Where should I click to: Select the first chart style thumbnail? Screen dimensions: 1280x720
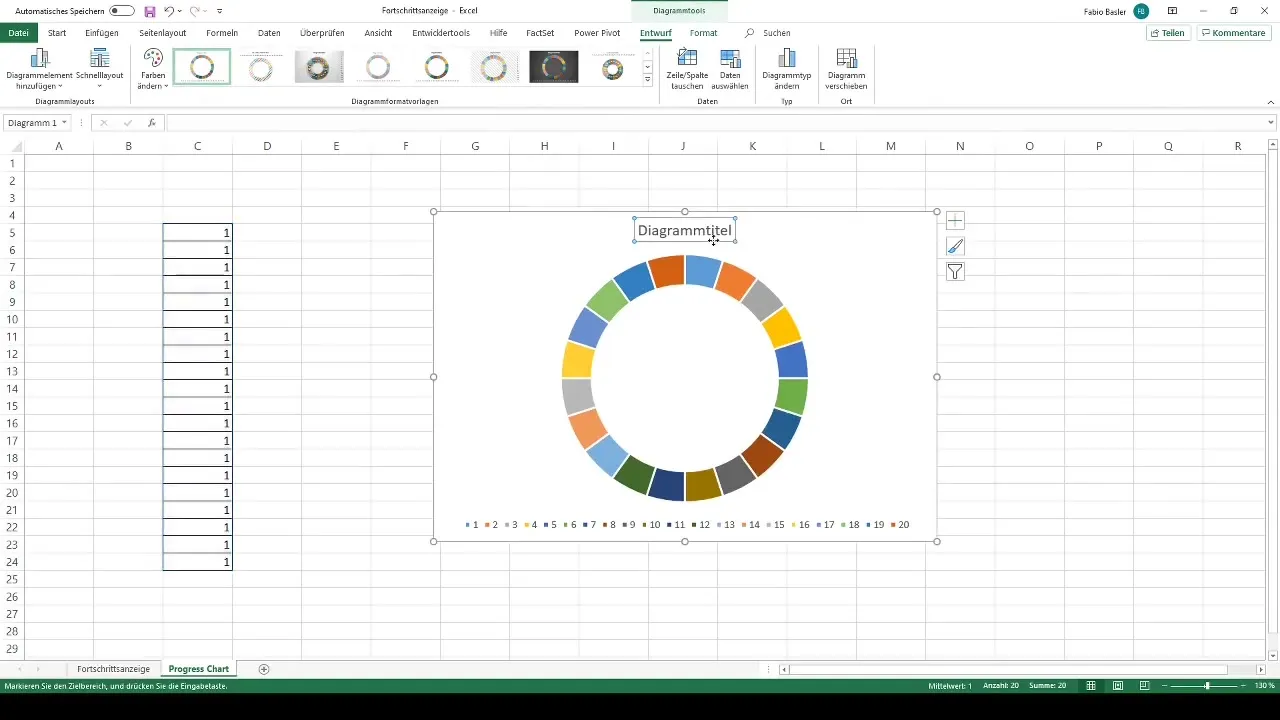pos(202,67)
